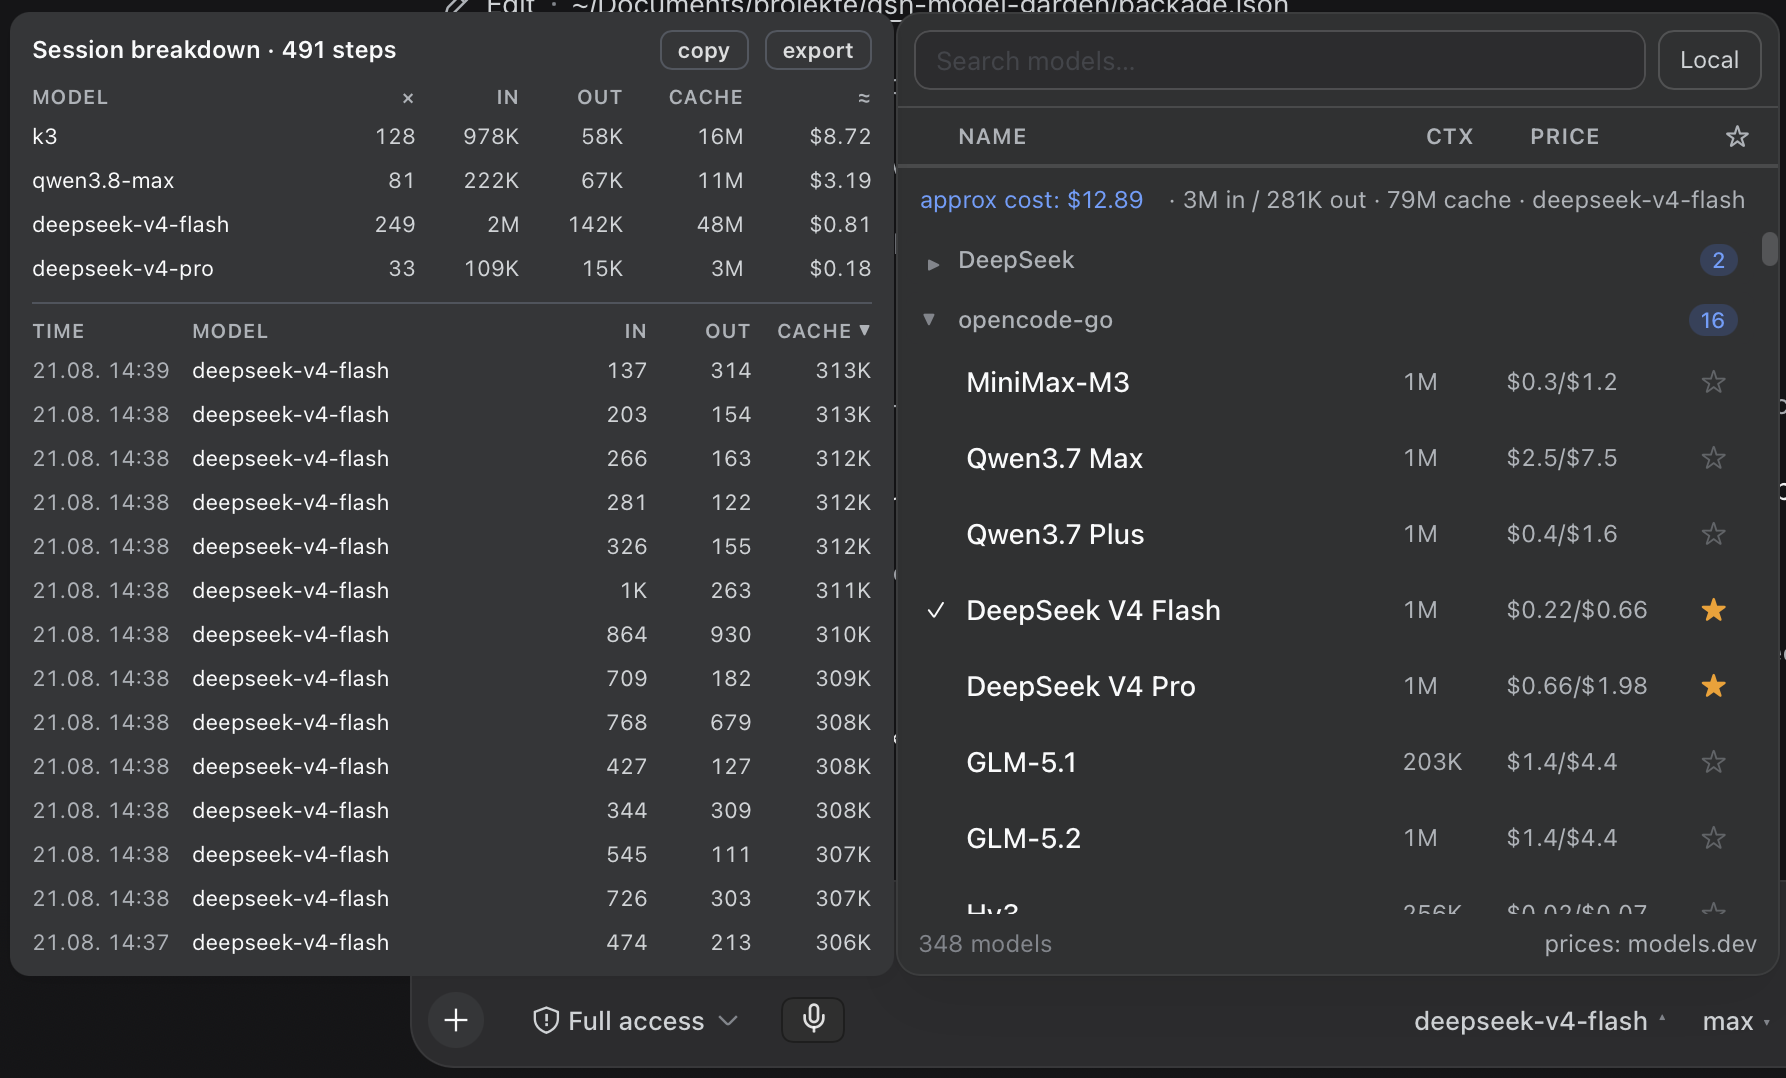Click the microphone voice input icon
Image resolution: width=1786 pixels, height=1078 pixels.
pyautogui.click(x=813, y=1019)
